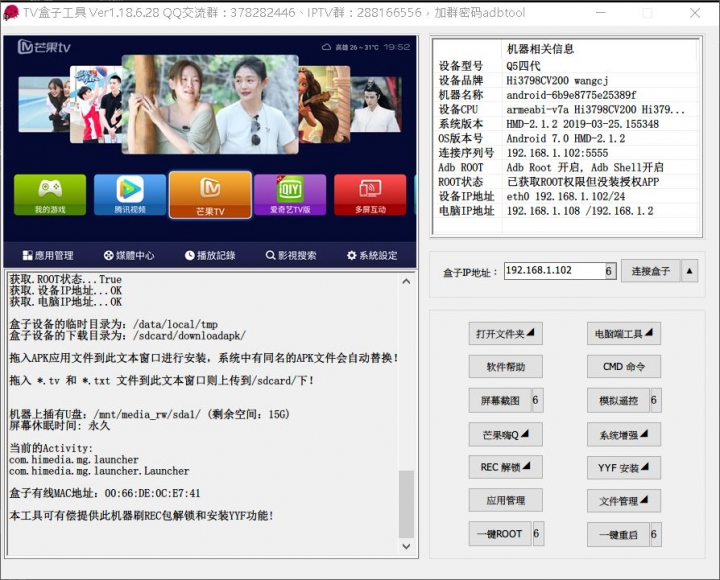The image size is (720, 580).
Task: Click the 6 box beside IP address
Action: (x=609, y=271)
